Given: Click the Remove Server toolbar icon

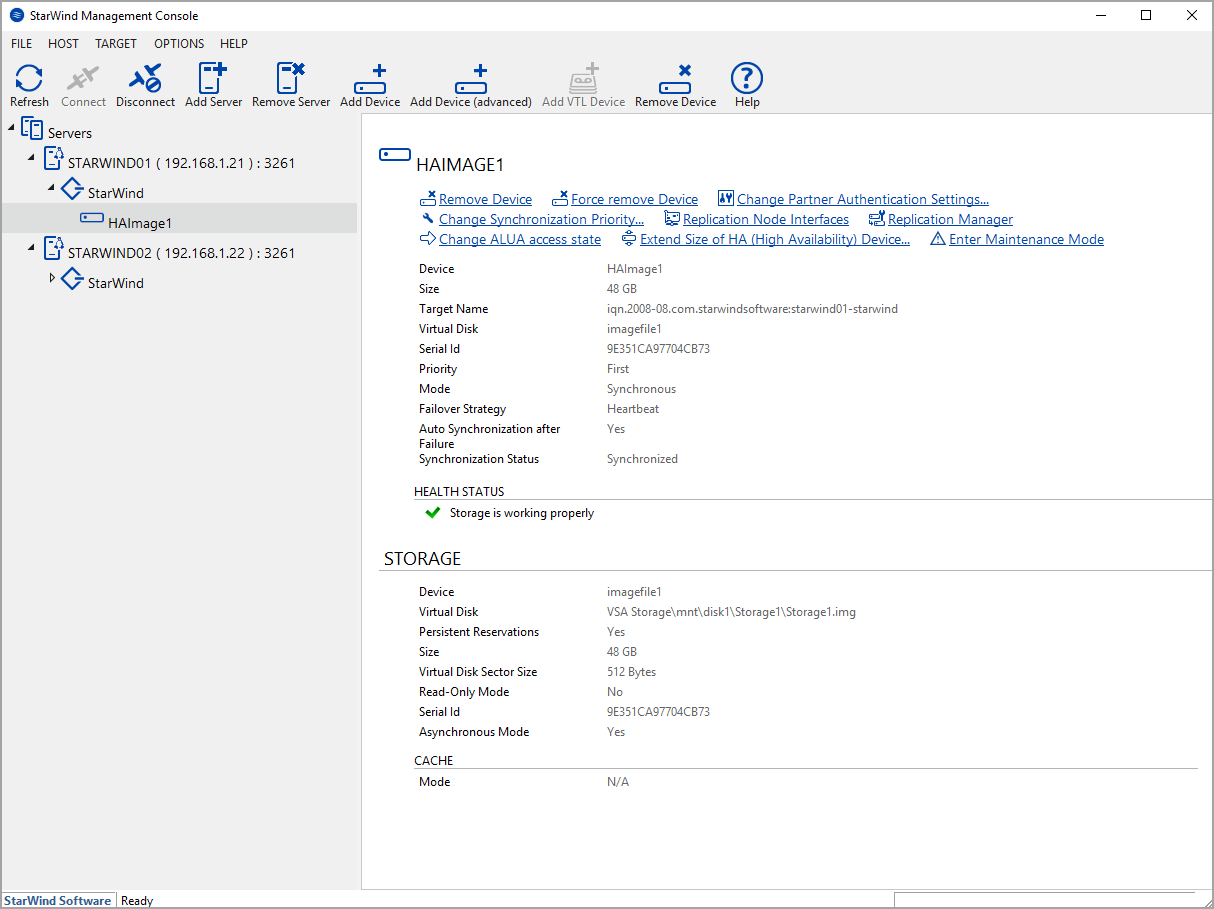Looking at the screenshot, I should pos(291,79).
